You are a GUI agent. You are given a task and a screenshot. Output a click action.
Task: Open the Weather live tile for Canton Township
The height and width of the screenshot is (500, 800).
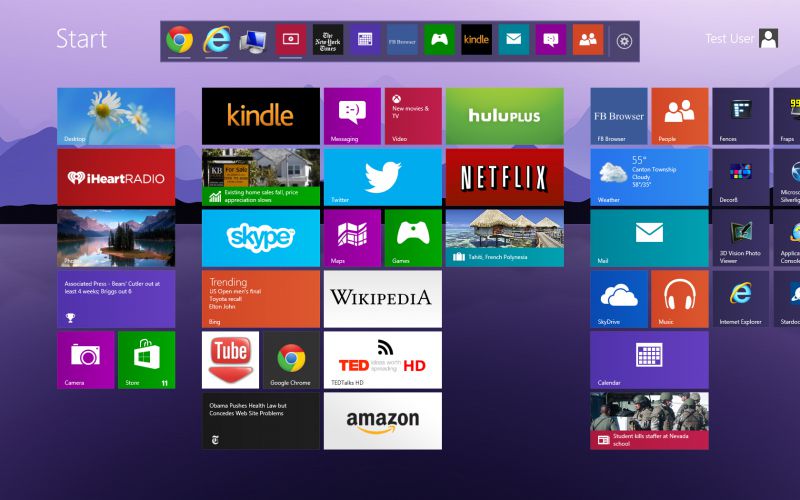tap(649, 177)
